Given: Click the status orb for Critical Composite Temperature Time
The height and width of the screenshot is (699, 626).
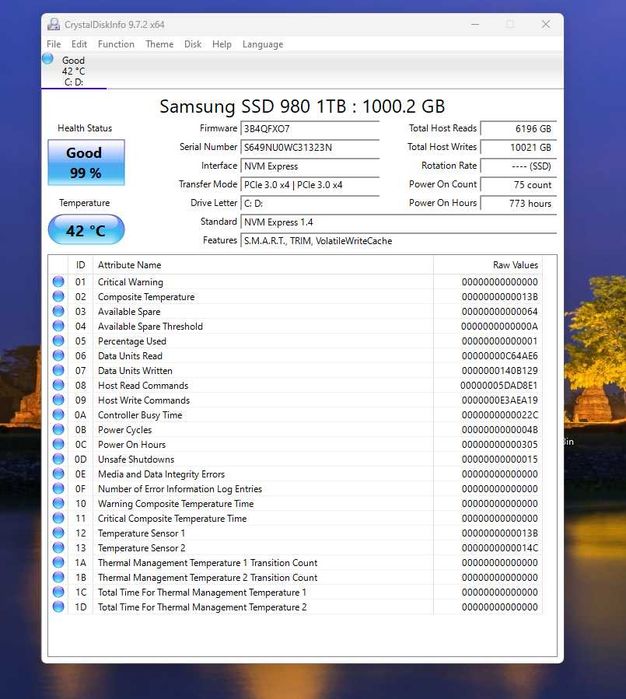Looking at the screenshot, I should pos(58,518).
